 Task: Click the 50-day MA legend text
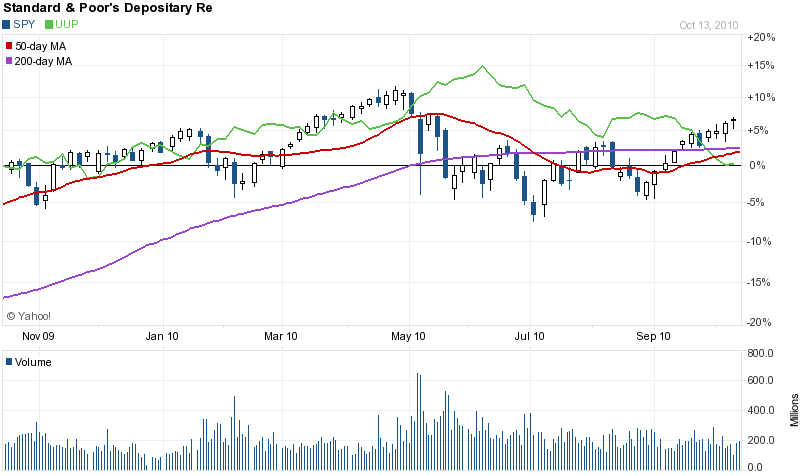(x=38, y=47)
